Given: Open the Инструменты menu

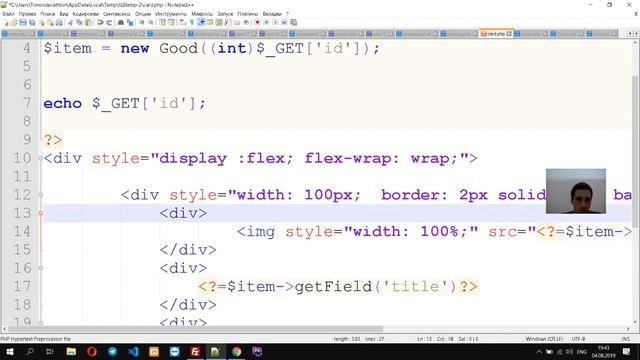Looking at the screenshot, I should coord(171,14).
